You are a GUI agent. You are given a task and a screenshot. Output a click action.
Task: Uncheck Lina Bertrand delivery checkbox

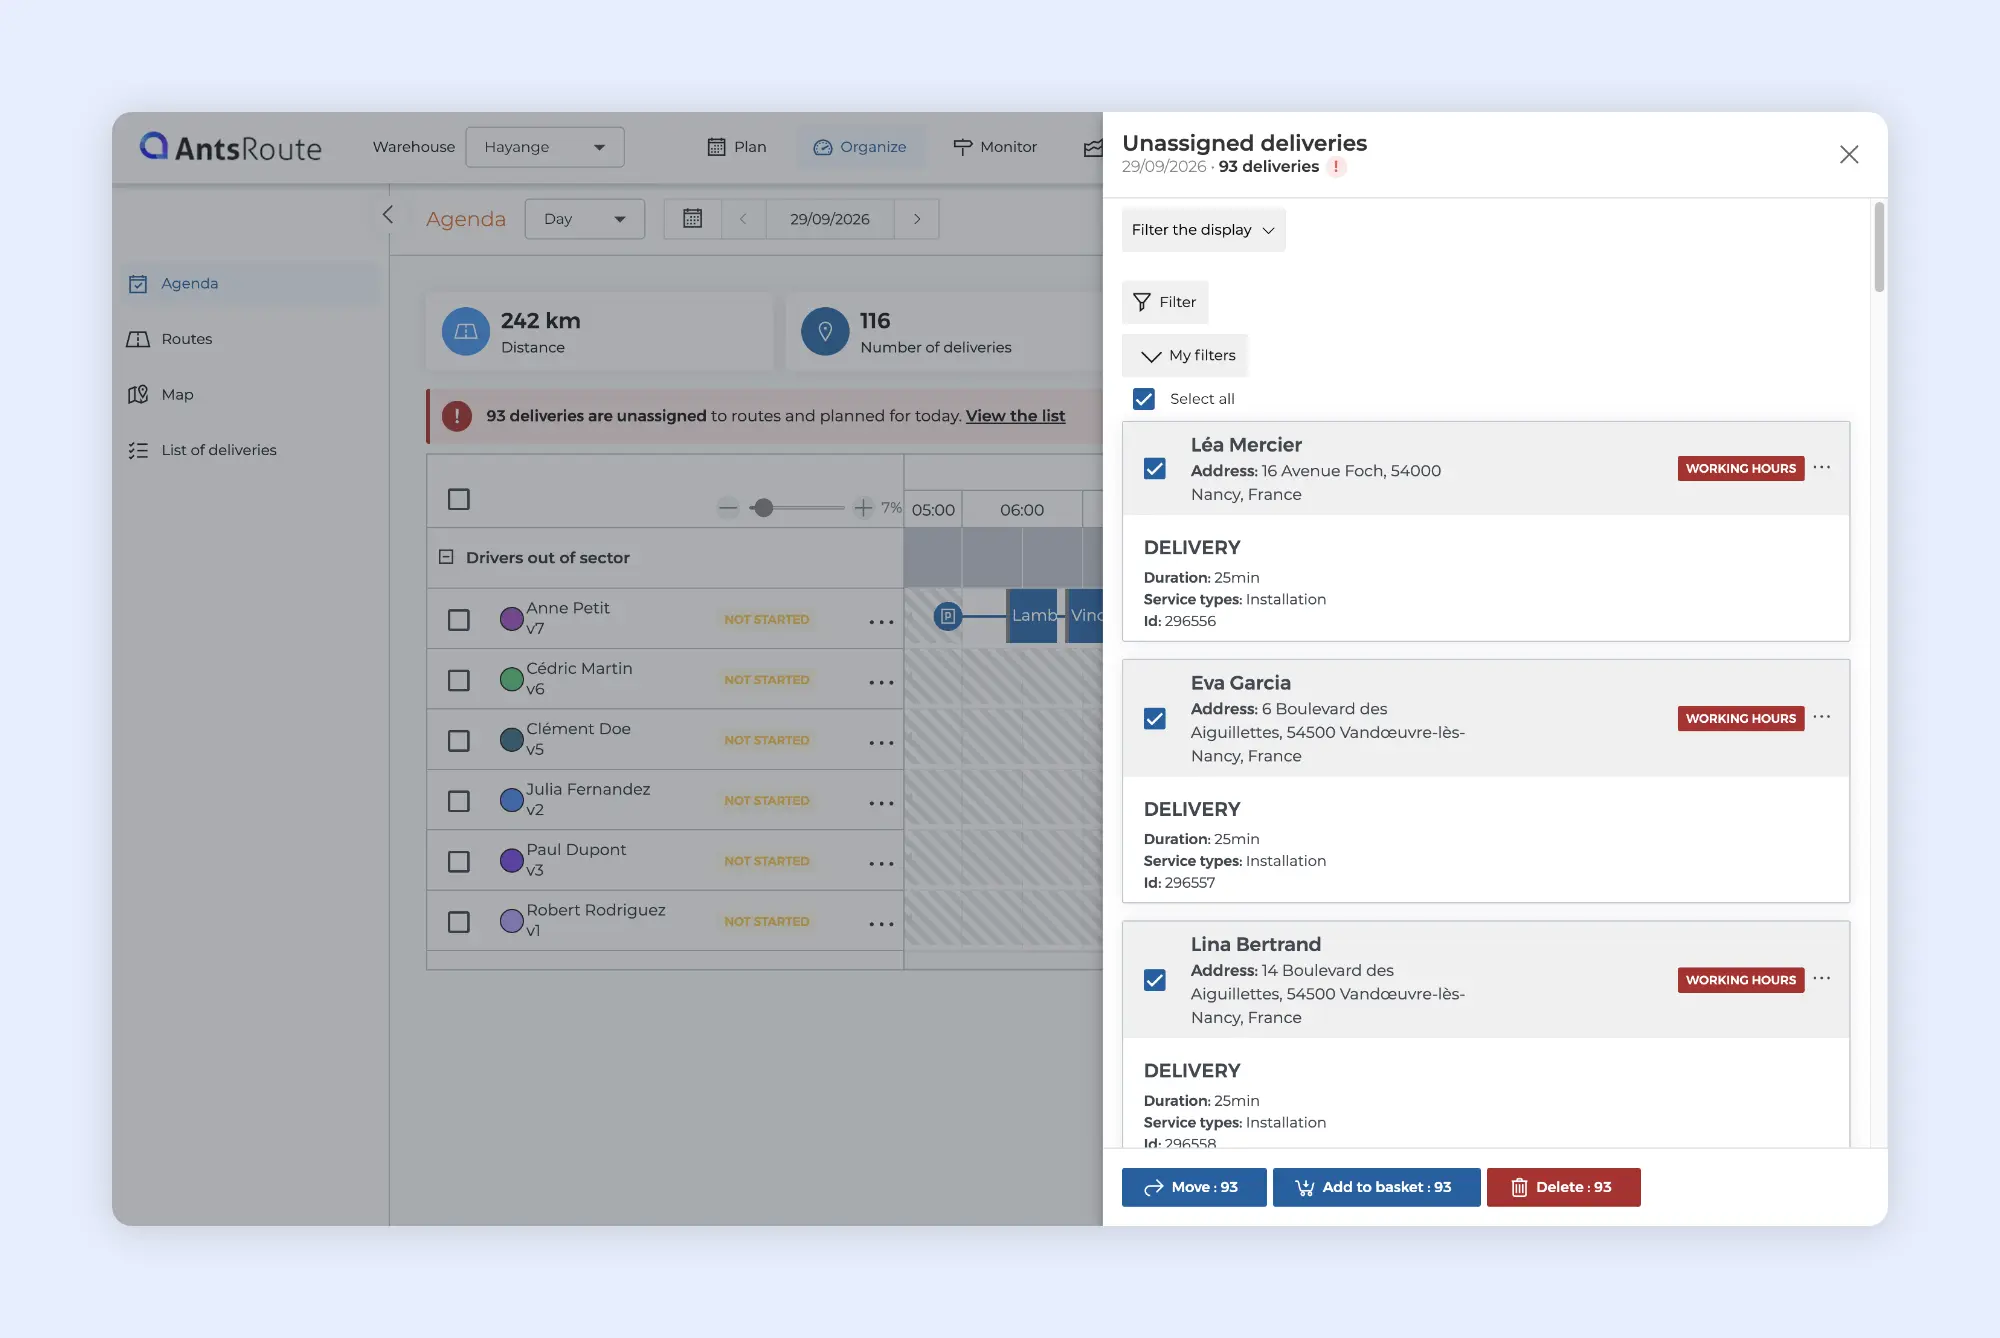coord(1155,980)
